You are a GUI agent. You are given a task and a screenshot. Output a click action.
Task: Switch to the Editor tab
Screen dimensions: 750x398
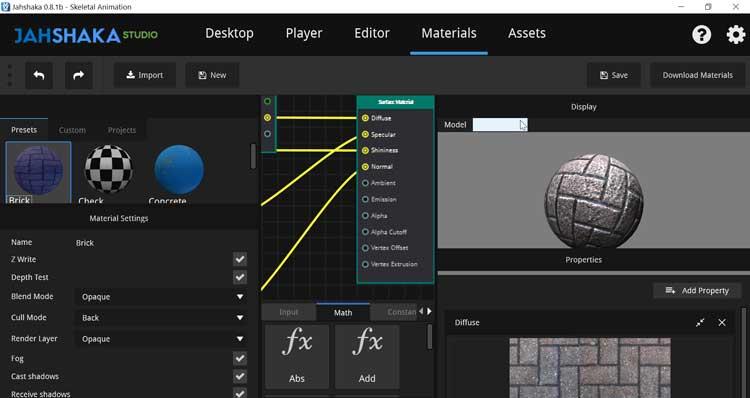coord(372,33)
